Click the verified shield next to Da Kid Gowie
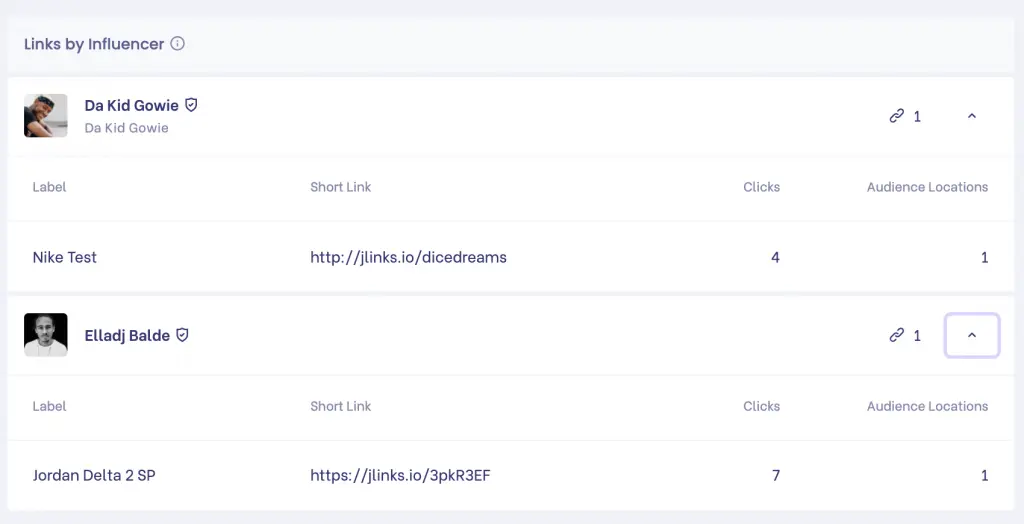1024x524 pixels. click(x=191, y=104)
